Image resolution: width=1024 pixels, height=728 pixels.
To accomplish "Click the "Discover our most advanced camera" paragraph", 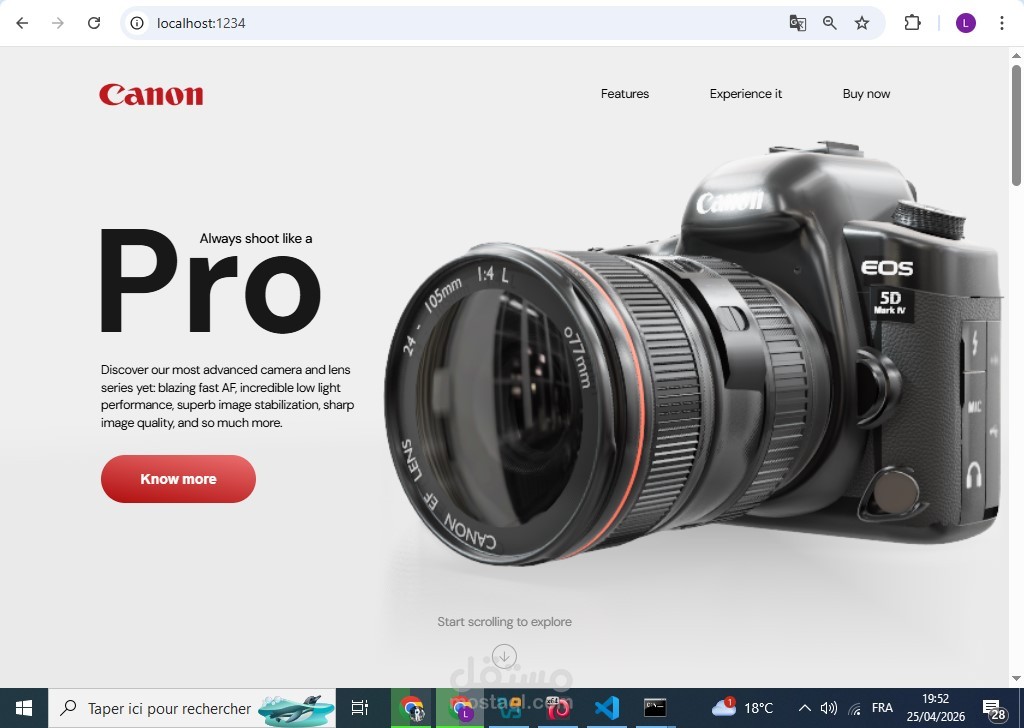I will (x=227, y=396).
